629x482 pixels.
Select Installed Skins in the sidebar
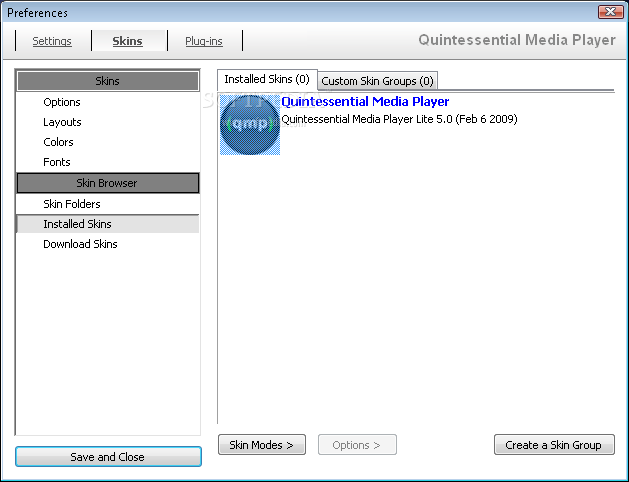pos(108,224)
